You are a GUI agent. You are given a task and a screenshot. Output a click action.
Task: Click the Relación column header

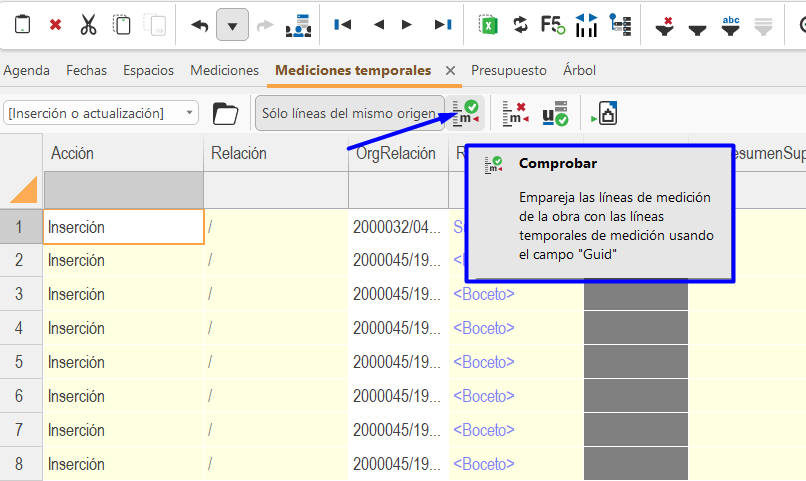tap(276, 153)
